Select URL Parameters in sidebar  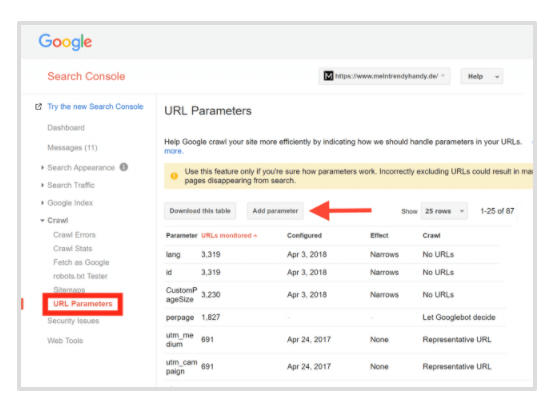83,304
